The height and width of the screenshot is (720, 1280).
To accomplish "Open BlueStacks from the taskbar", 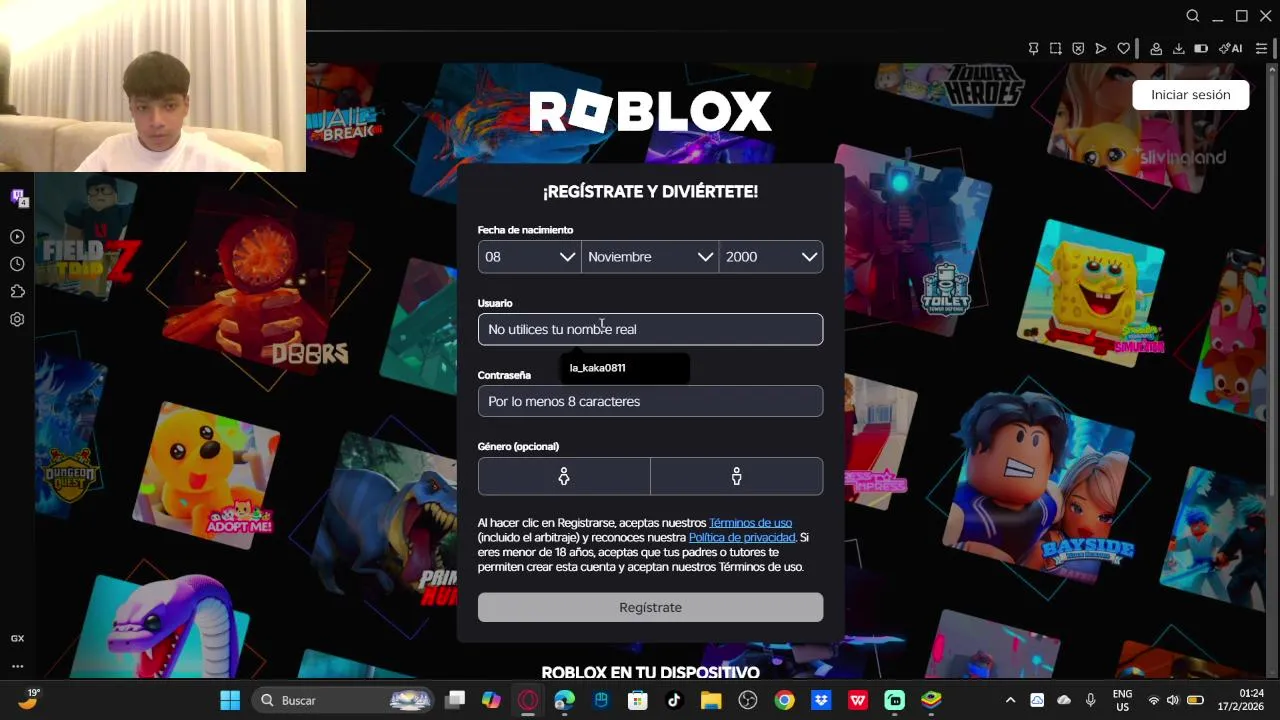I will [931, 700].
